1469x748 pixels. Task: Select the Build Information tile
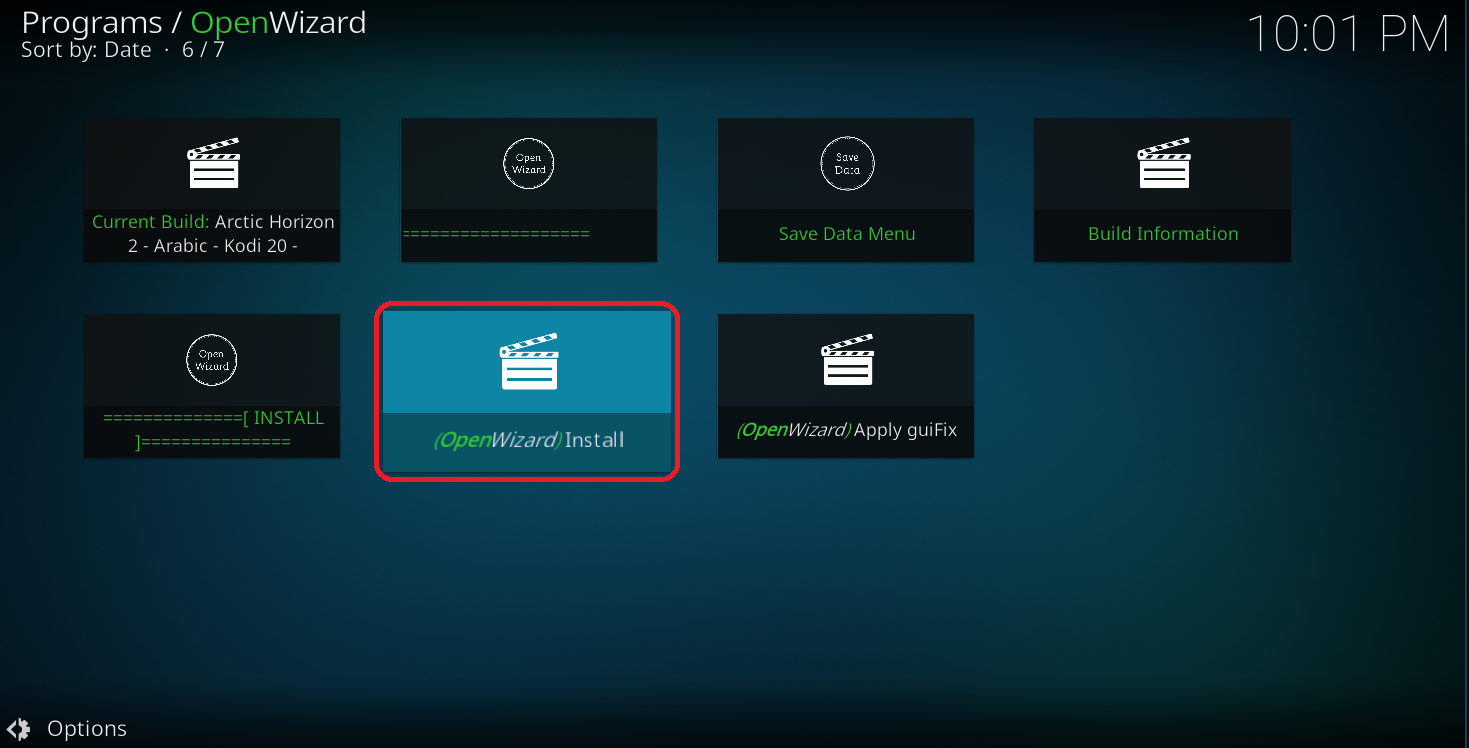1161,190
